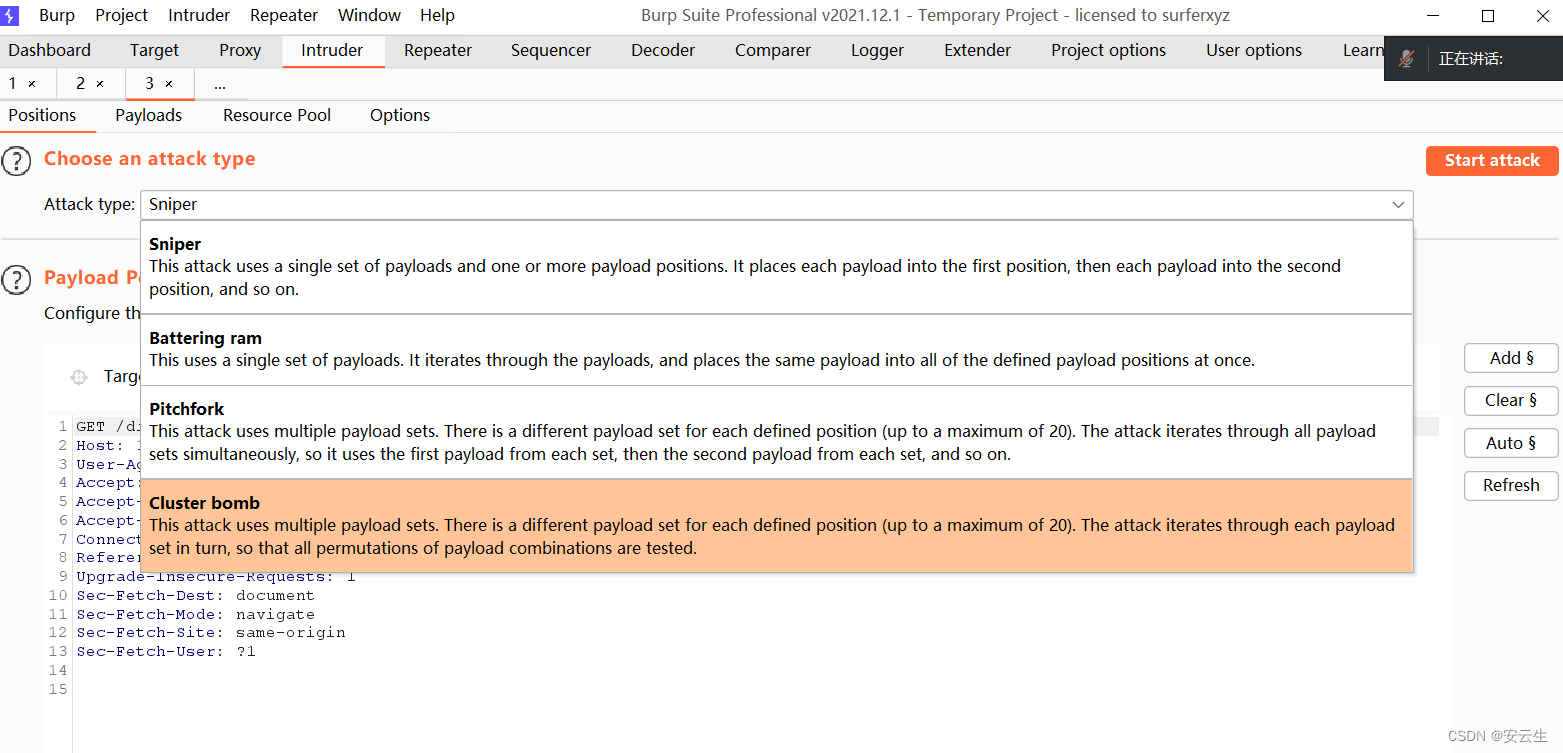Open the User options tab
The image size is (1563, 753).
coord(1254,50)
